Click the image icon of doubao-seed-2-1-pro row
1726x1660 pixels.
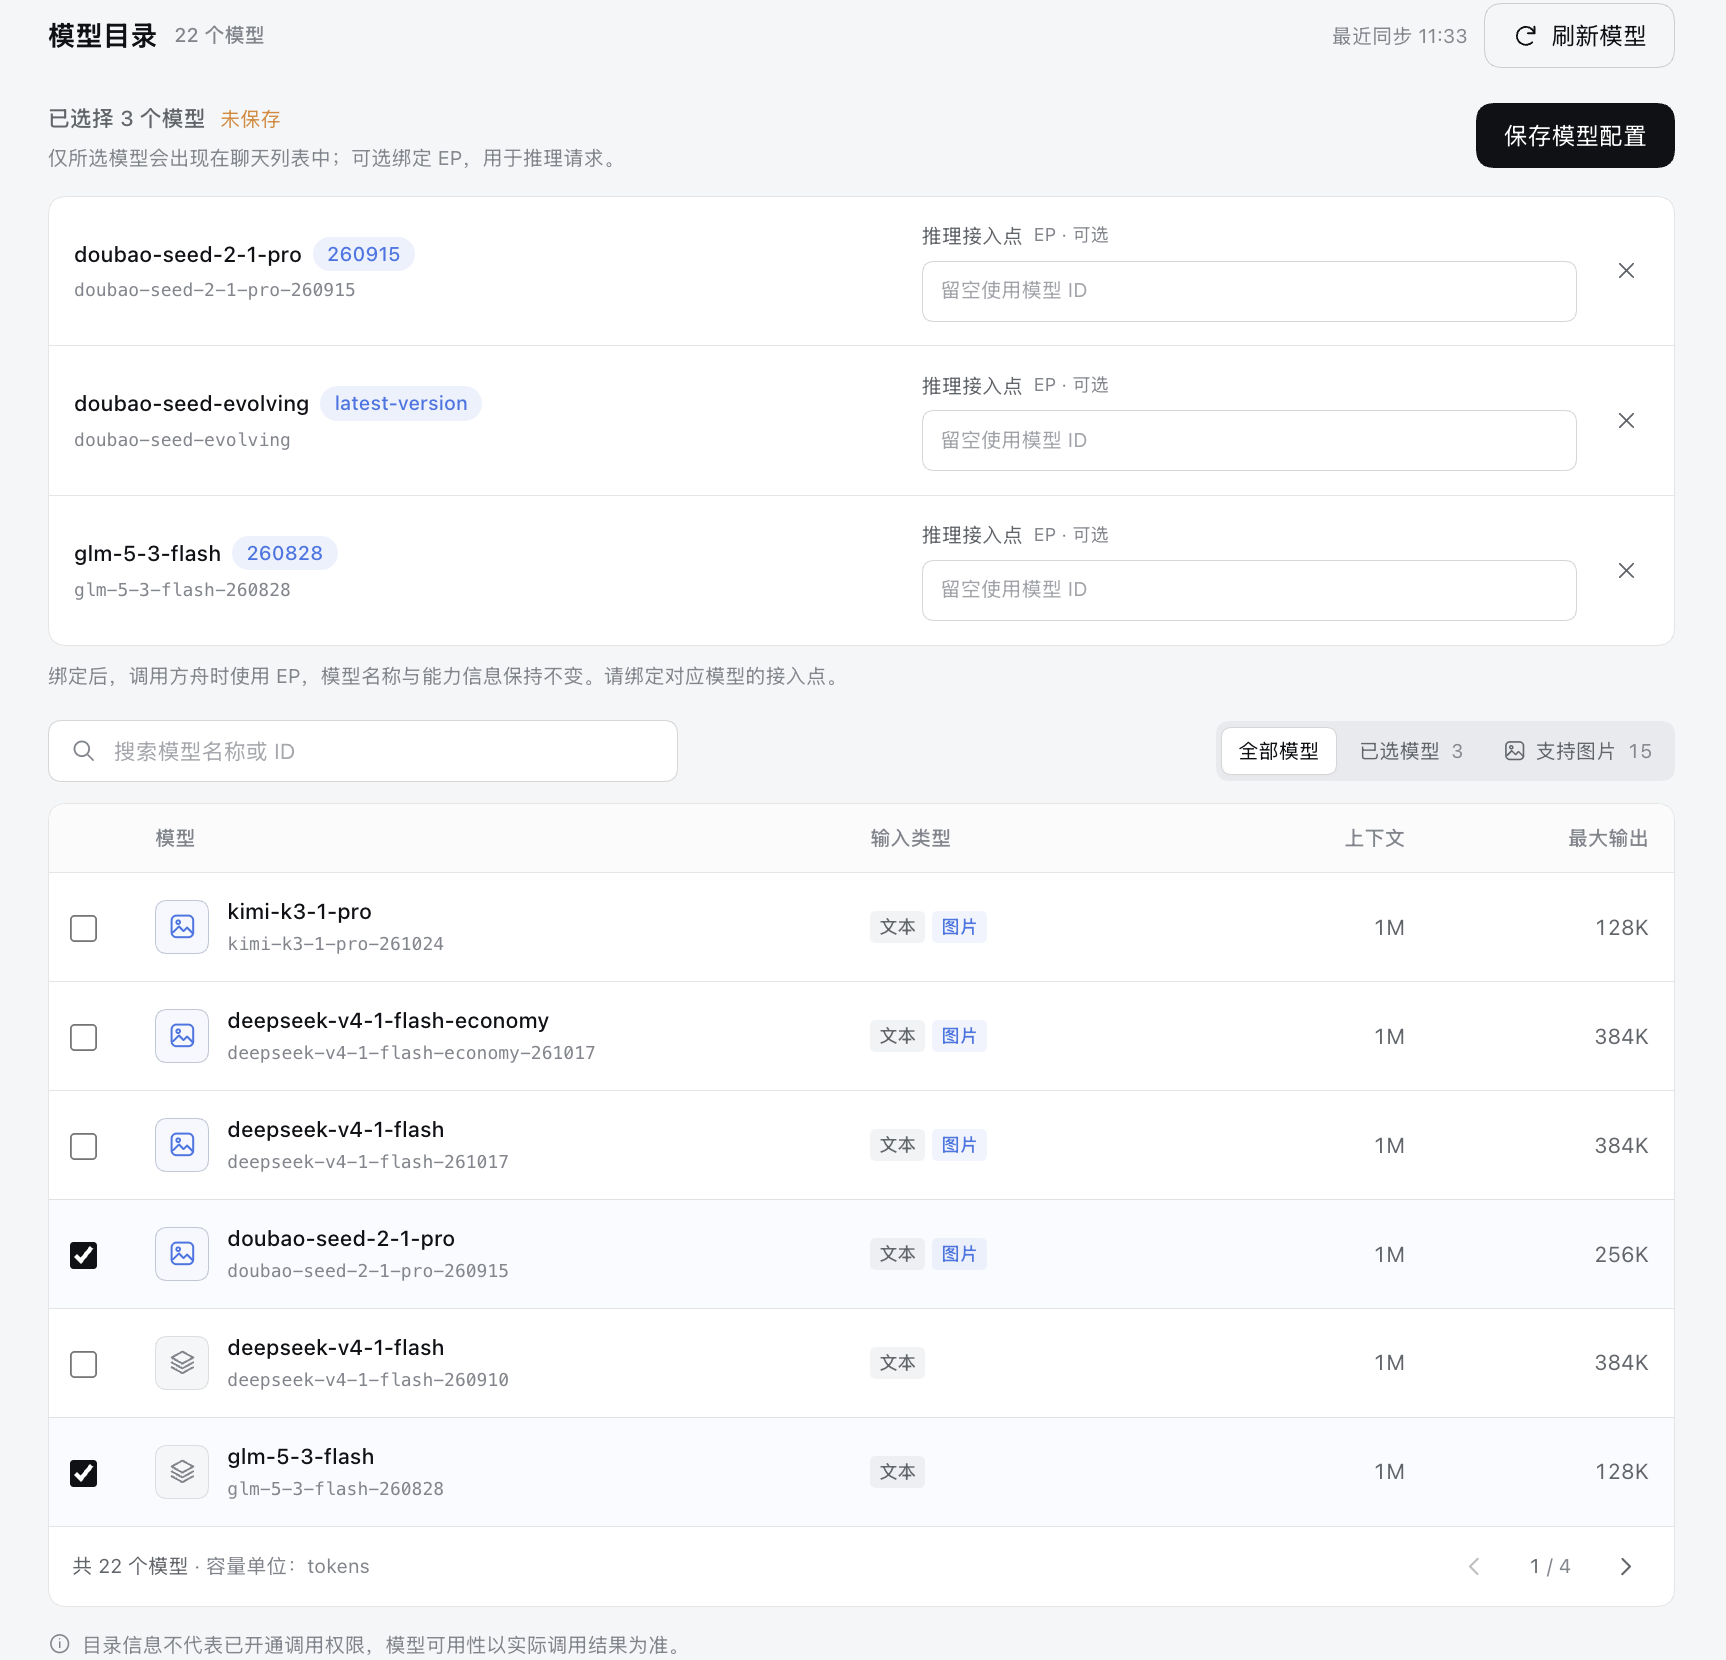point(182,1254)
